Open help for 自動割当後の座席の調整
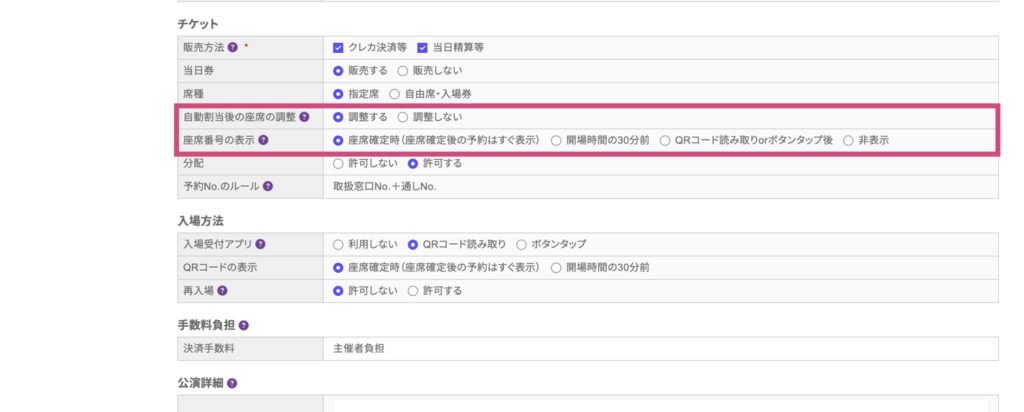1024x412 pixels. tap(304, 117)
